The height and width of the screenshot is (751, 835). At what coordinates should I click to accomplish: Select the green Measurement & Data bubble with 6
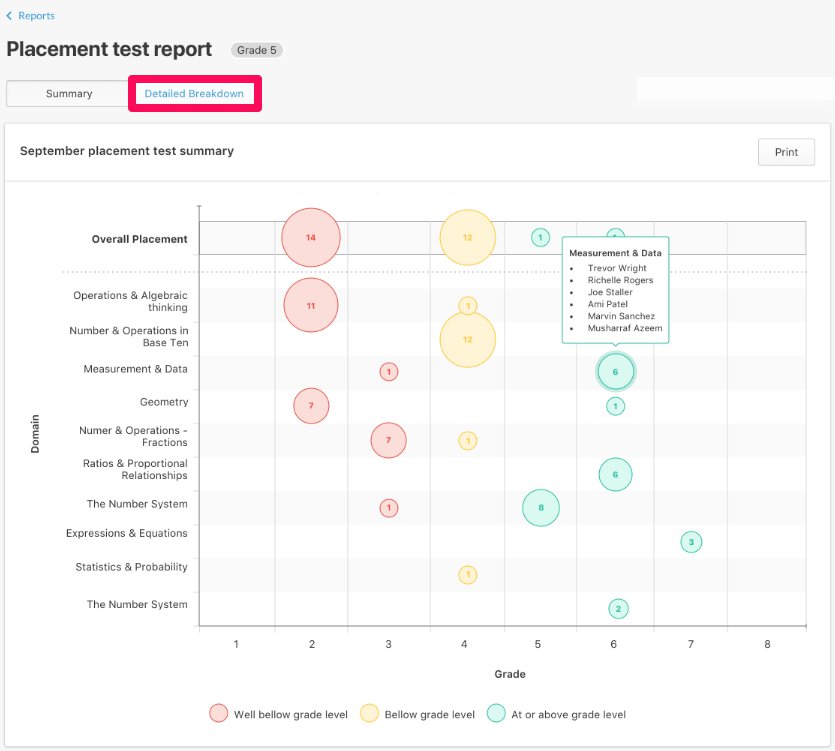615,372
